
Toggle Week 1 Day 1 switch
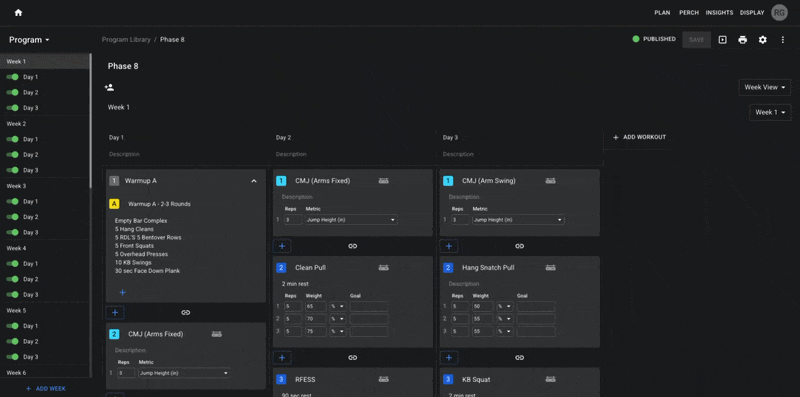(13, 77)
